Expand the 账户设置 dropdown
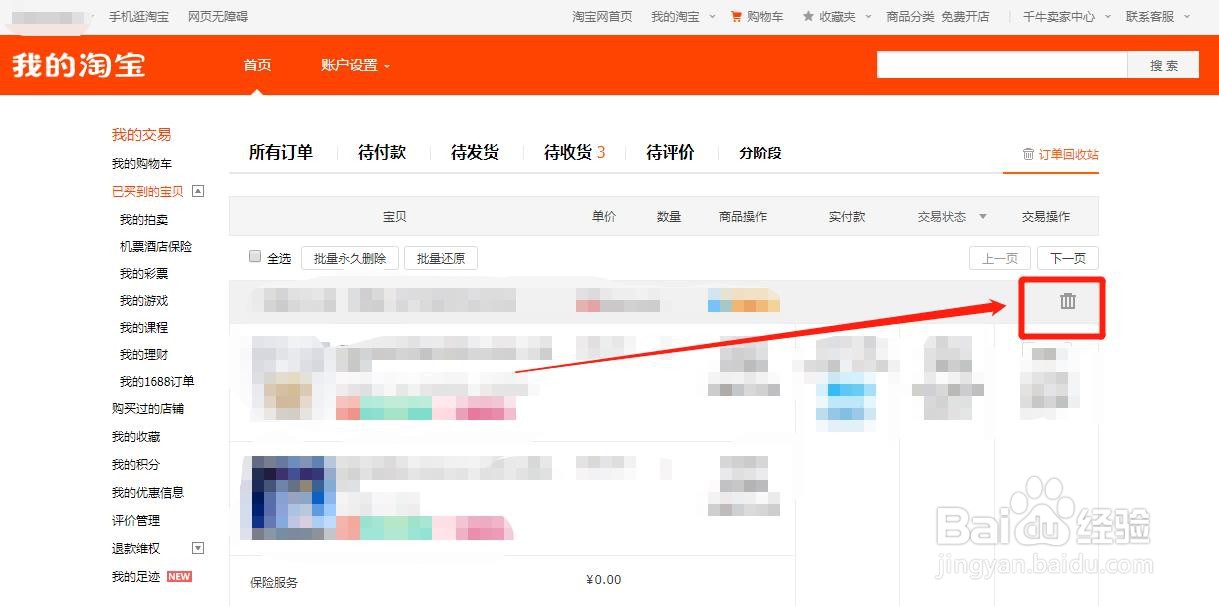Viewport: 1219px width, 606px height. (355, 65)
